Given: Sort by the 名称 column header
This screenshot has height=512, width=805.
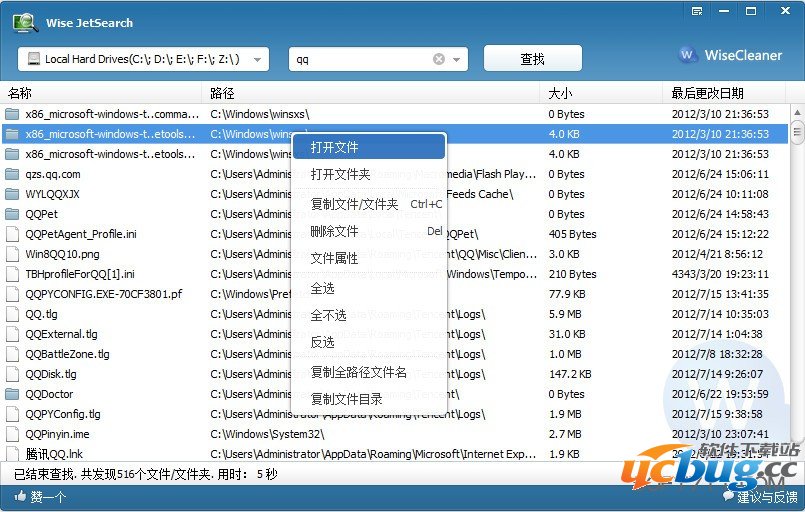Looking at the screenshot, I should (x=101, y=93).
